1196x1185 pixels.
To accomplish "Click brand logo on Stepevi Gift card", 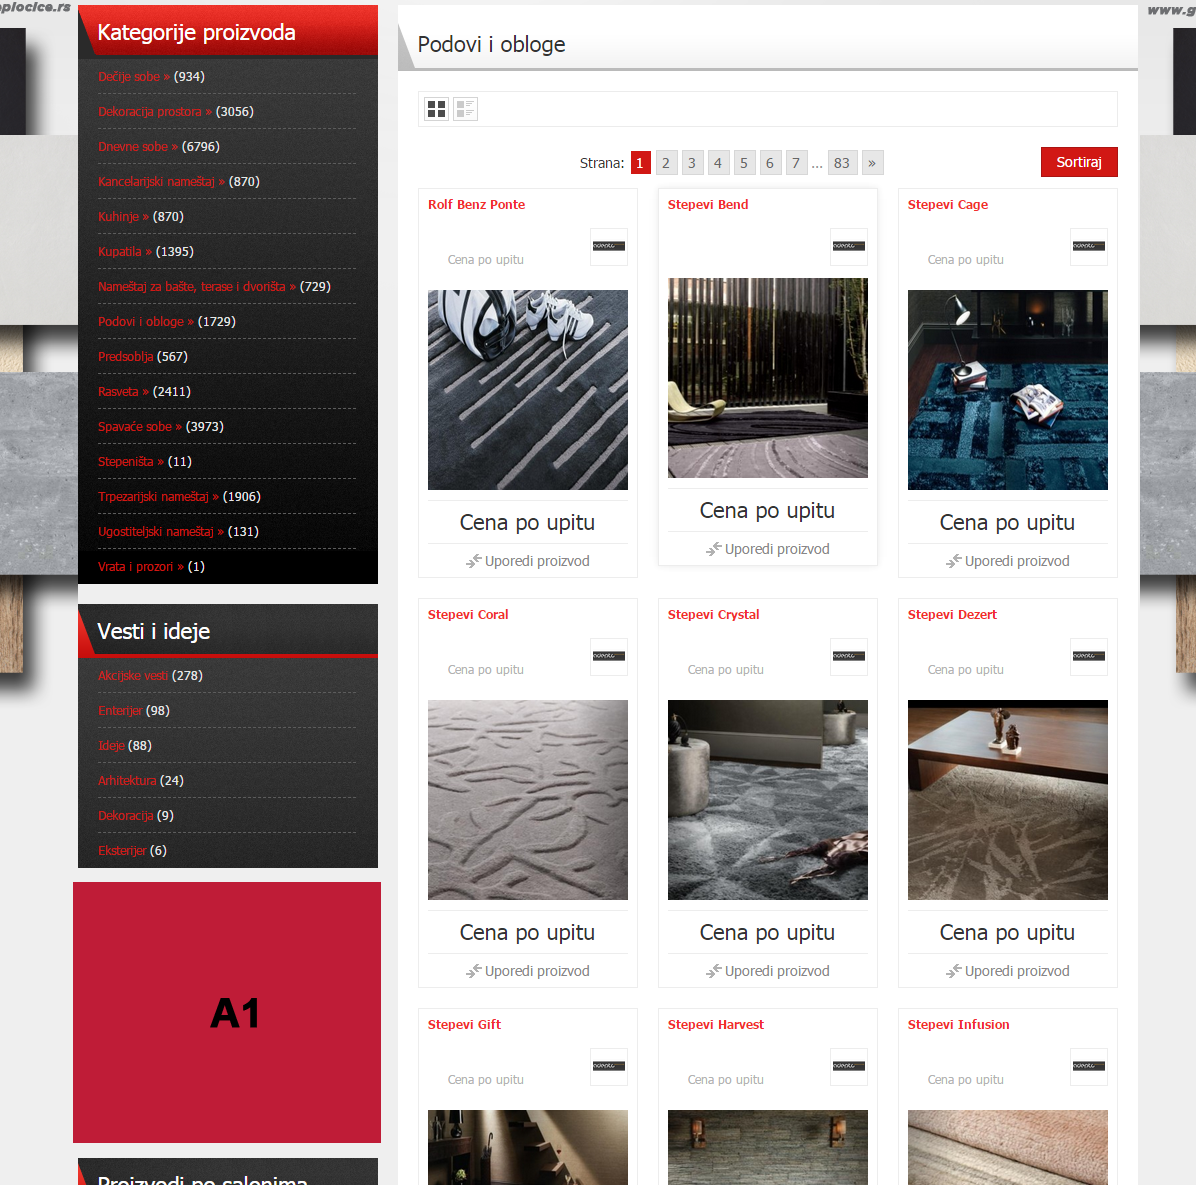I will [x=608, y=1066].
